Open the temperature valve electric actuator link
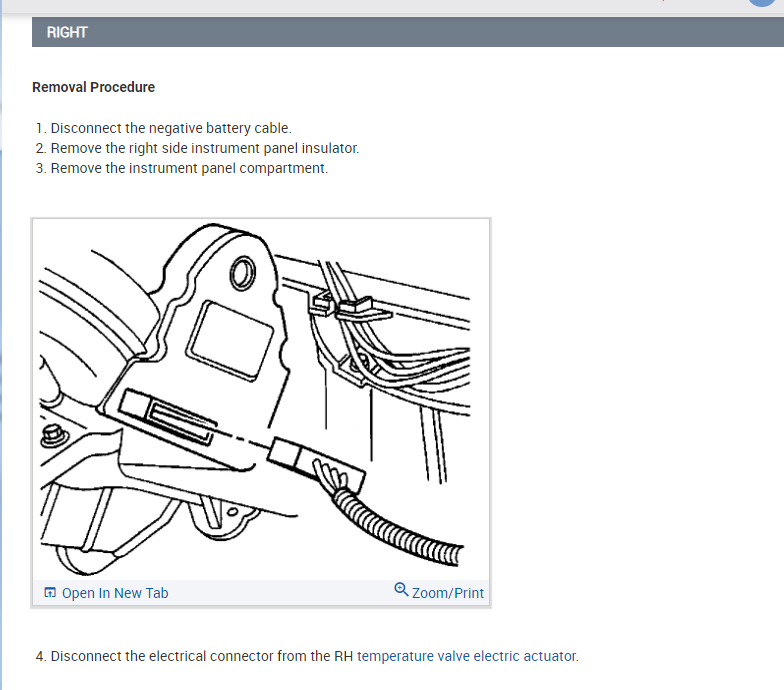 click(x=468, y=656)
